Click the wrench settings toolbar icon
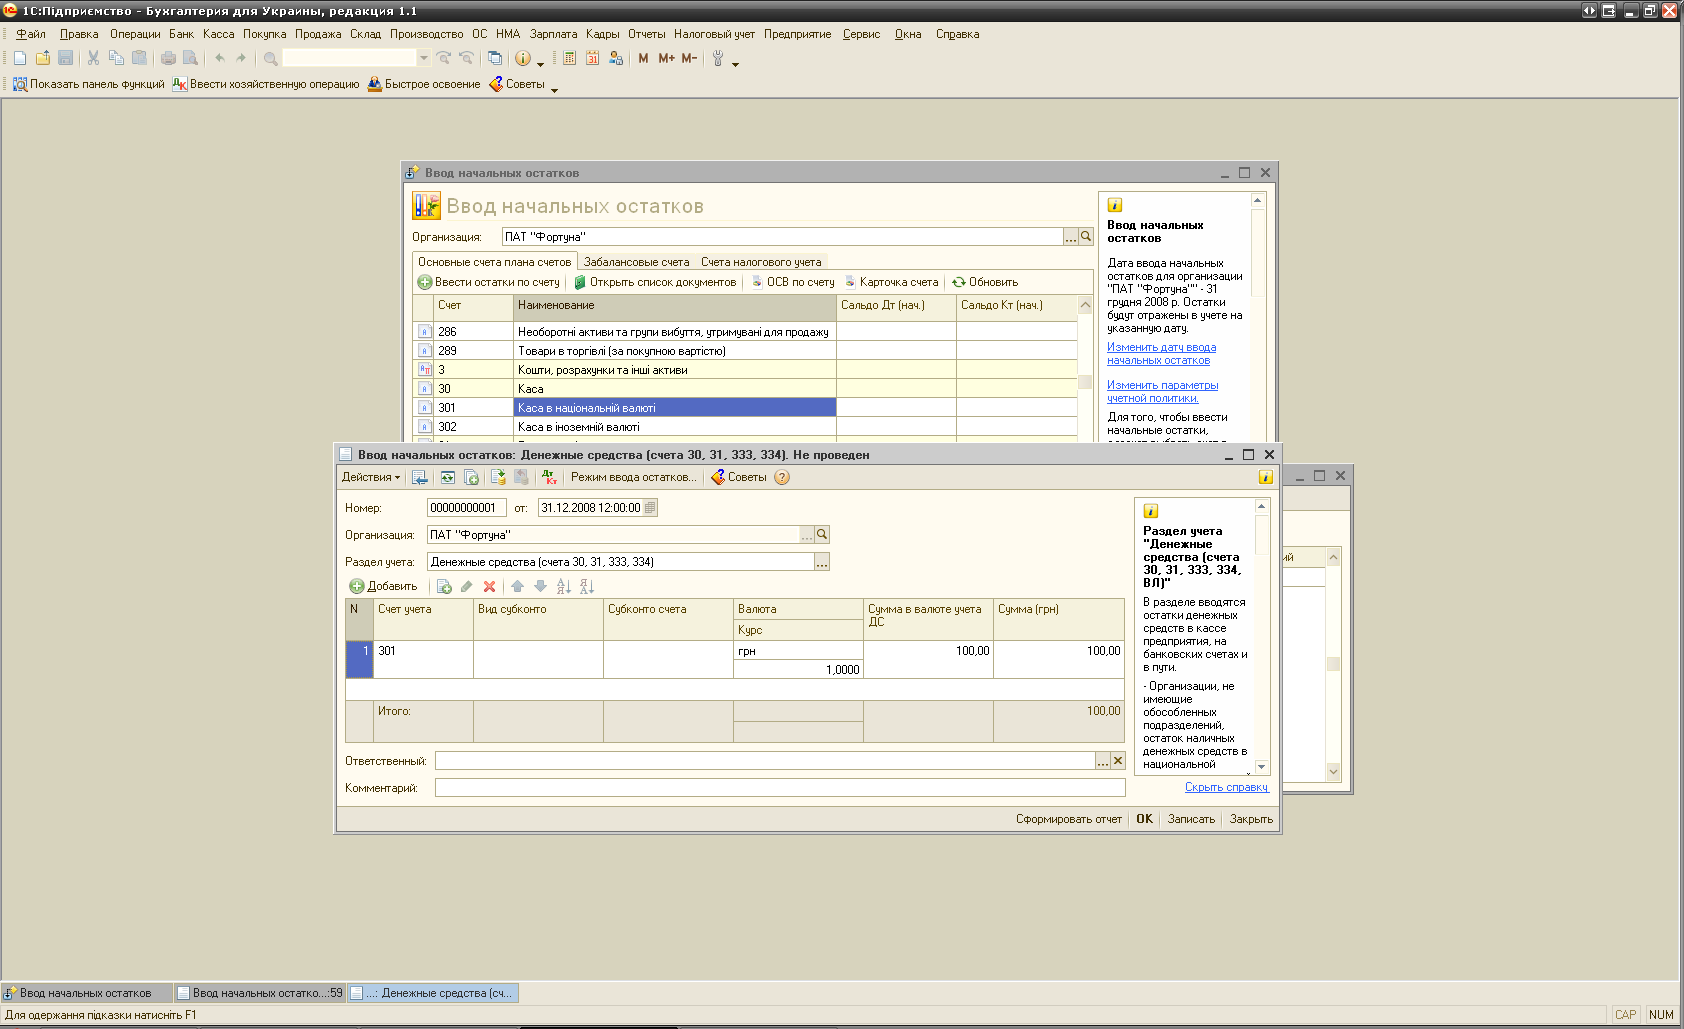Image resolution: width=1684 pixels, height=1029 pixels. (x=717, y=58)
